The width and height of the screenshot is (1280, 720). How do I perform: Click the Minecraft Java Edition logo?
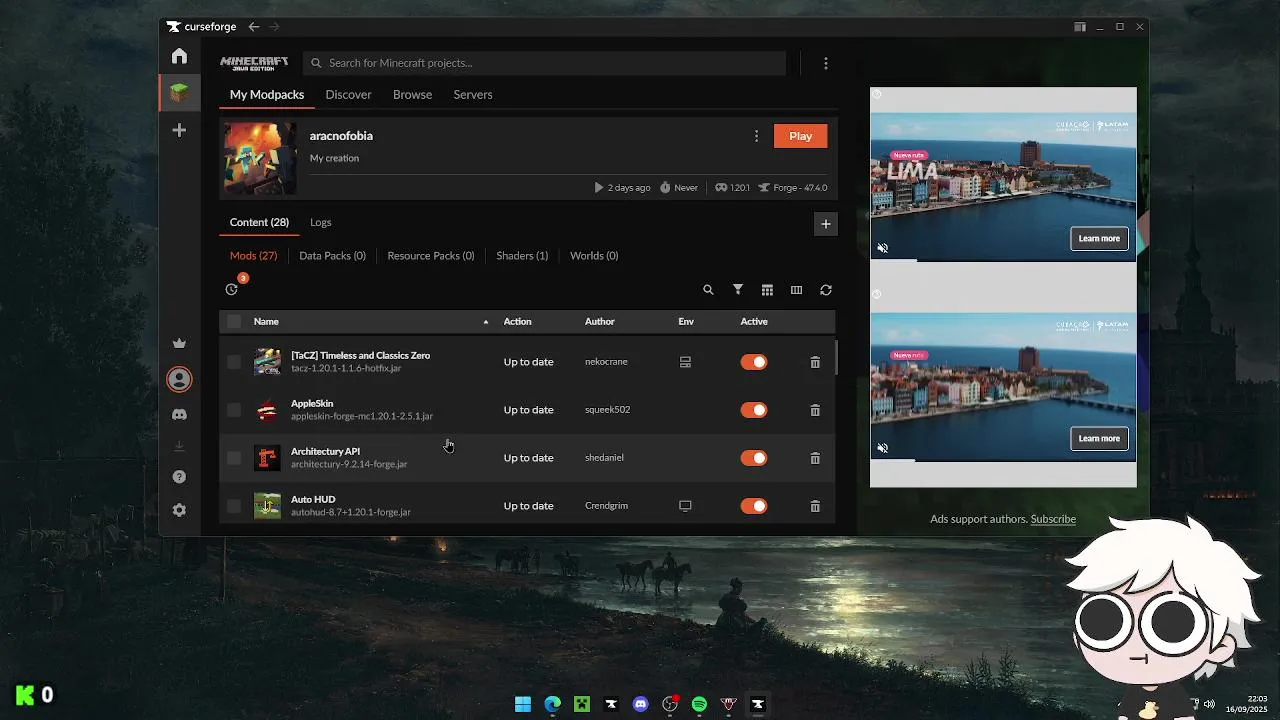click(254, 62)
